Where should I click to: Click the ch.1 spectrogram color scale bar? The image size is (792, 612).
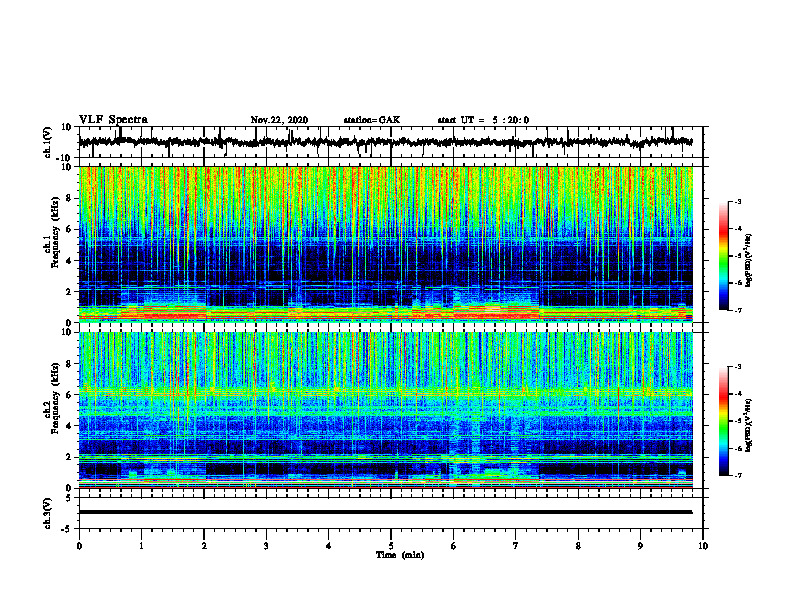724,256
